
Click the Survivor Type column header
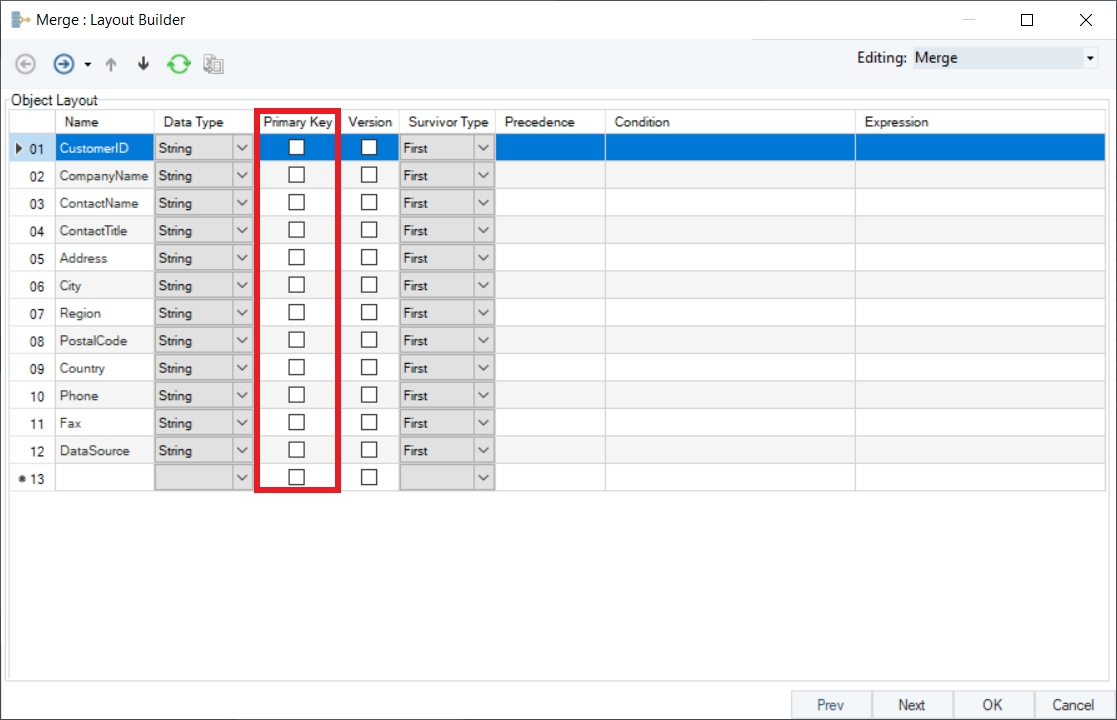[447, 122]
